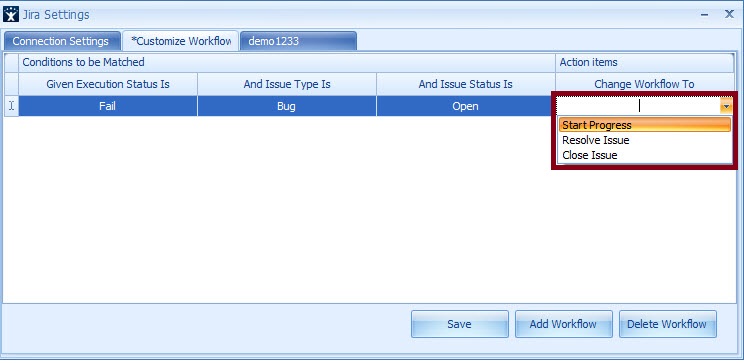Click the And Issue Type Is header
744x363 pixels.
click(x=287, y=84)
